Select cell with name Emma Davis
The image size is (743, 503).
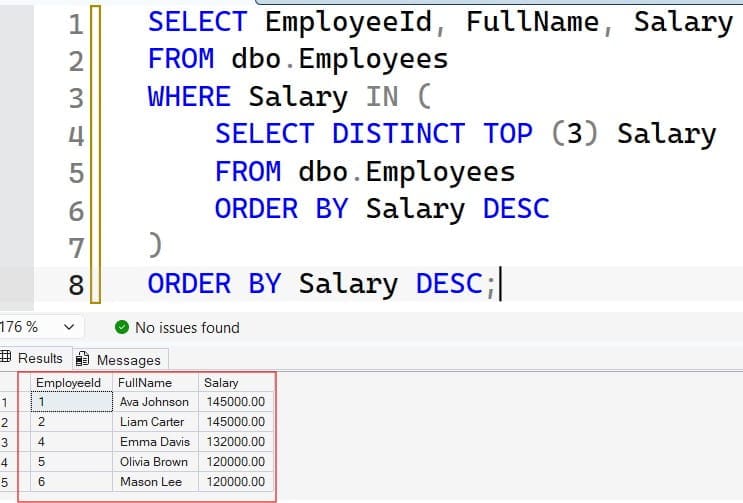coord(155,441)
